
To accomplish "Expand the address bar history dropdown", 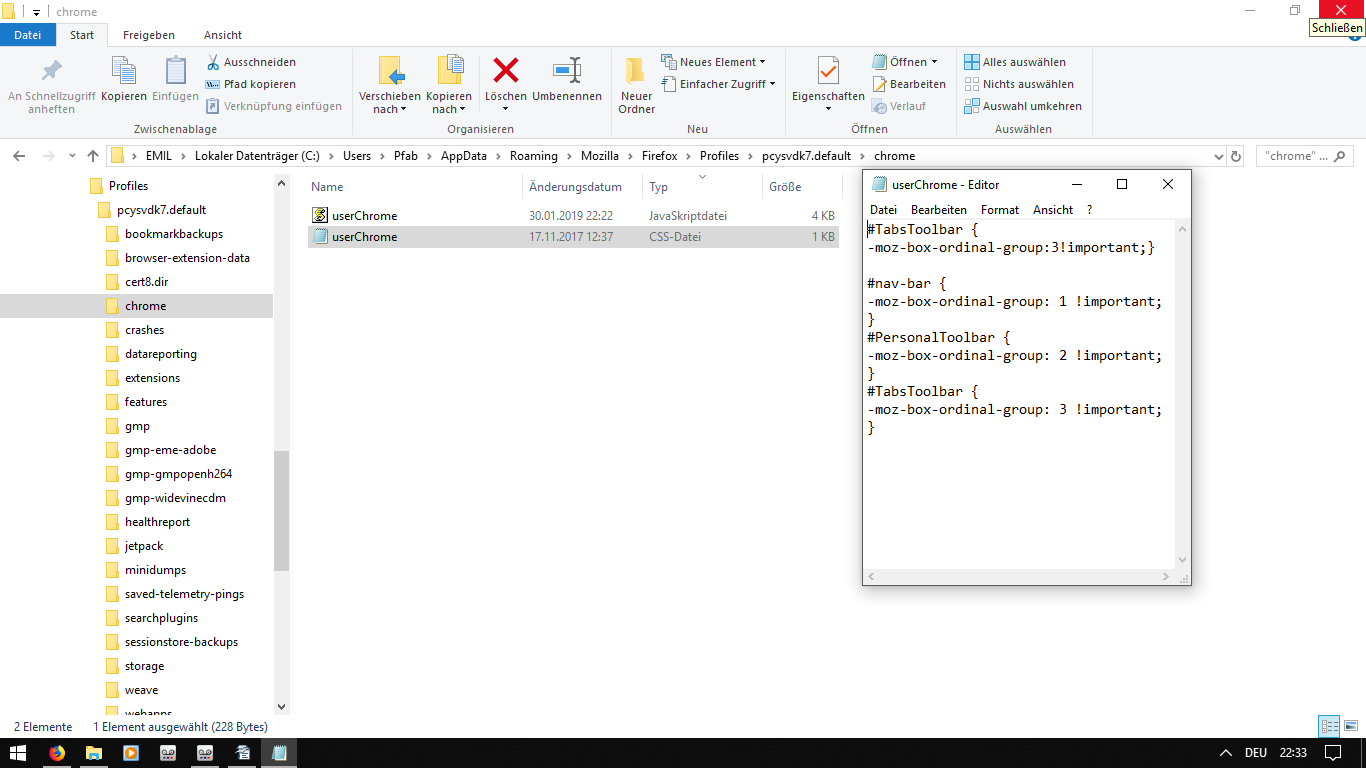I will pyautogui.click(x=1217, y=156).
